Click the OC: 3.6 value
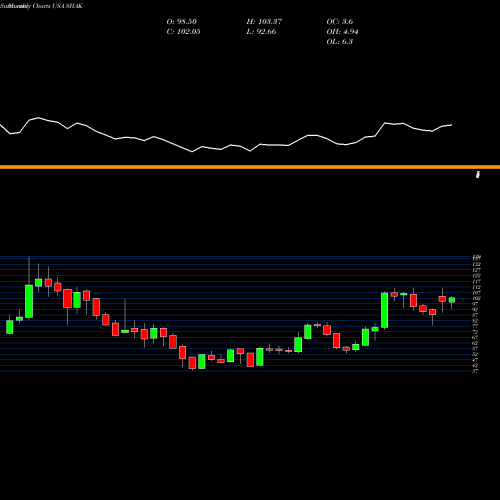500x500 pixels. pyautogui.click(x=340, y=22)
